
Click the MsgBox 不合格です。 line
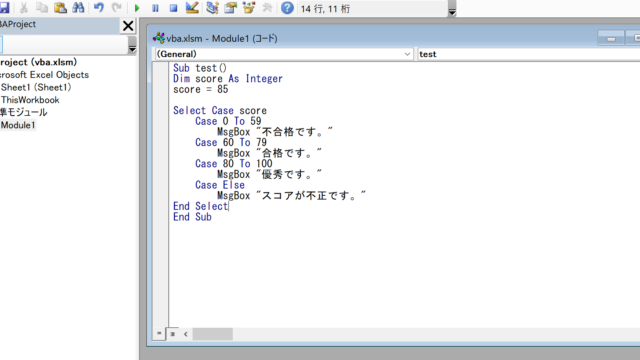275,132
